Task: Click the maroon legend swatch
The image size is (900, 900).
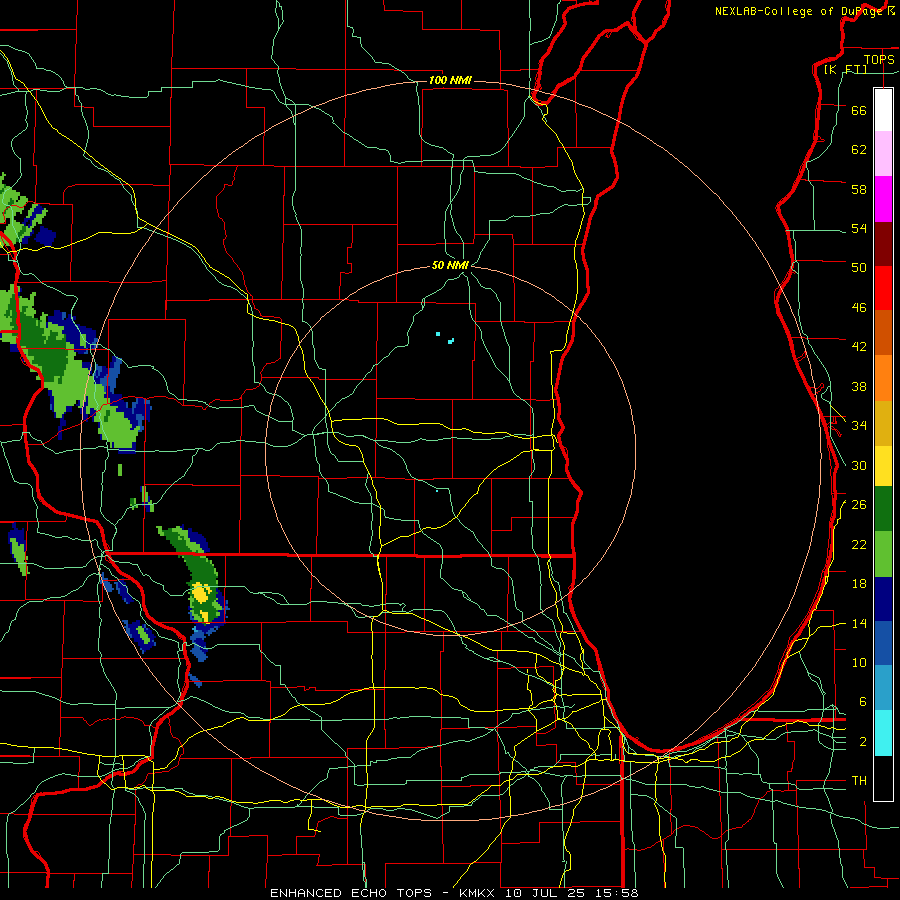Action: [883, 243]
